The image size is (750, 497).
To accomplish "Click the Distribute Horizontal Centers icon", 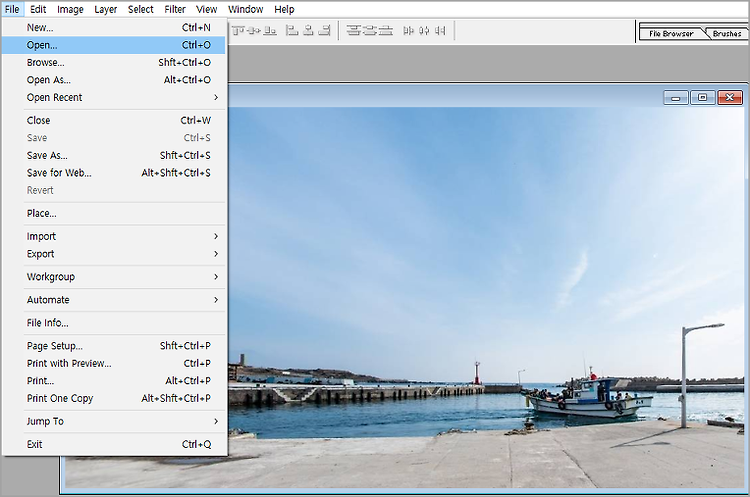I will point(424,31).
